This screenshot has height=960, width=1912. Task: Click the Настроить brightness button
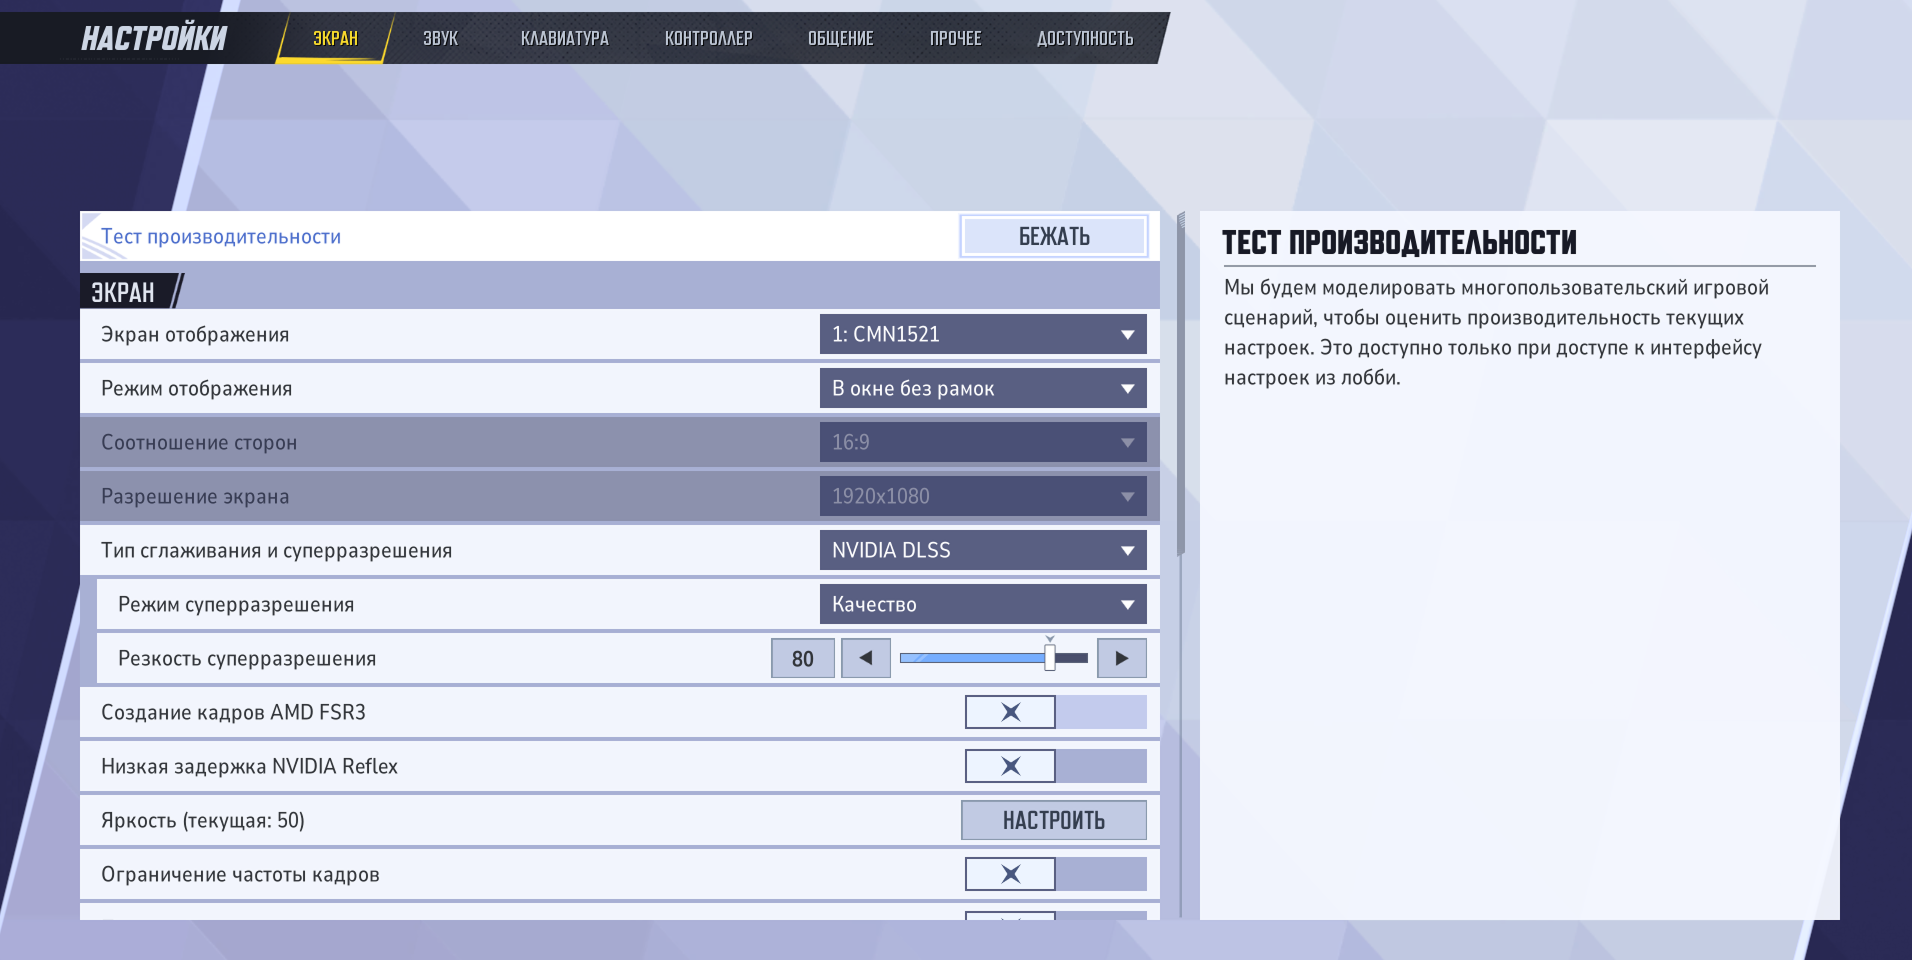click(1053, 820)
